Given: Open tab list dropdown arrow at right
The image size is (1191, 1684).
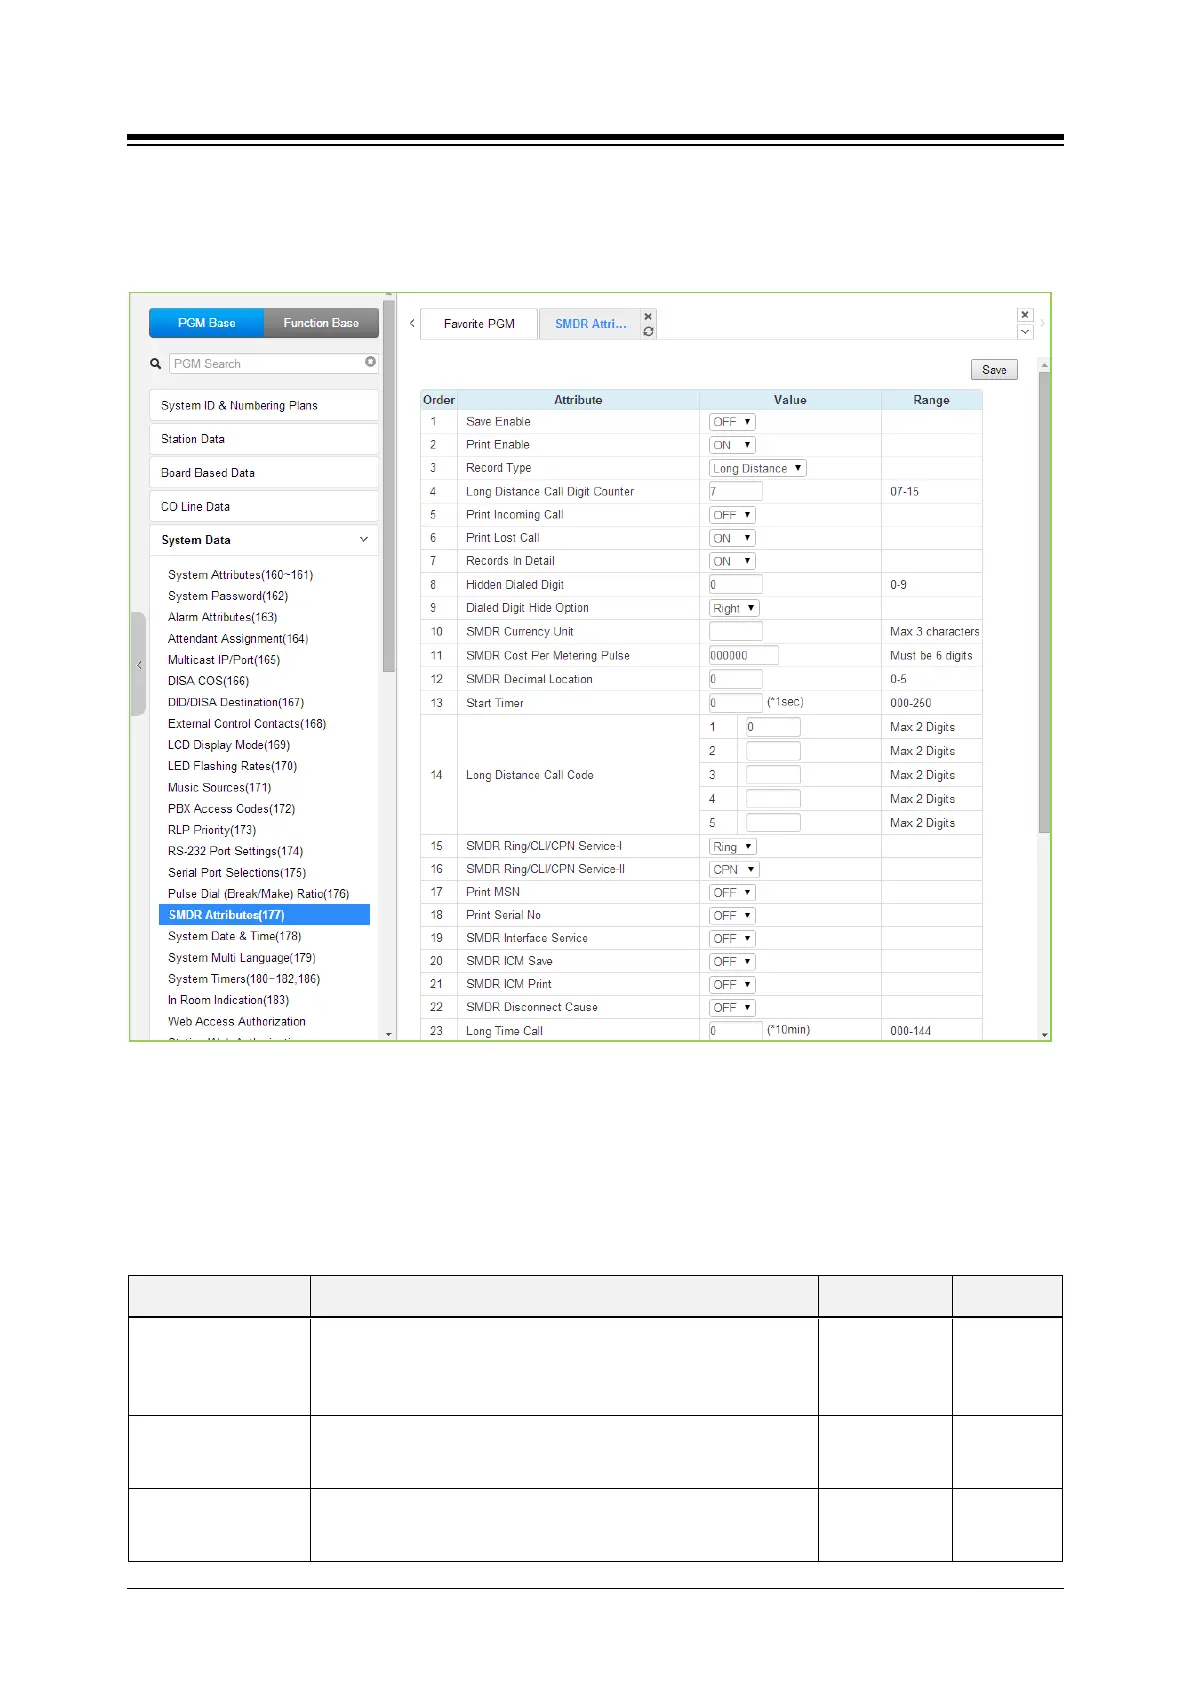Looking at the screenshot, I should click(x=1025, y=332).
